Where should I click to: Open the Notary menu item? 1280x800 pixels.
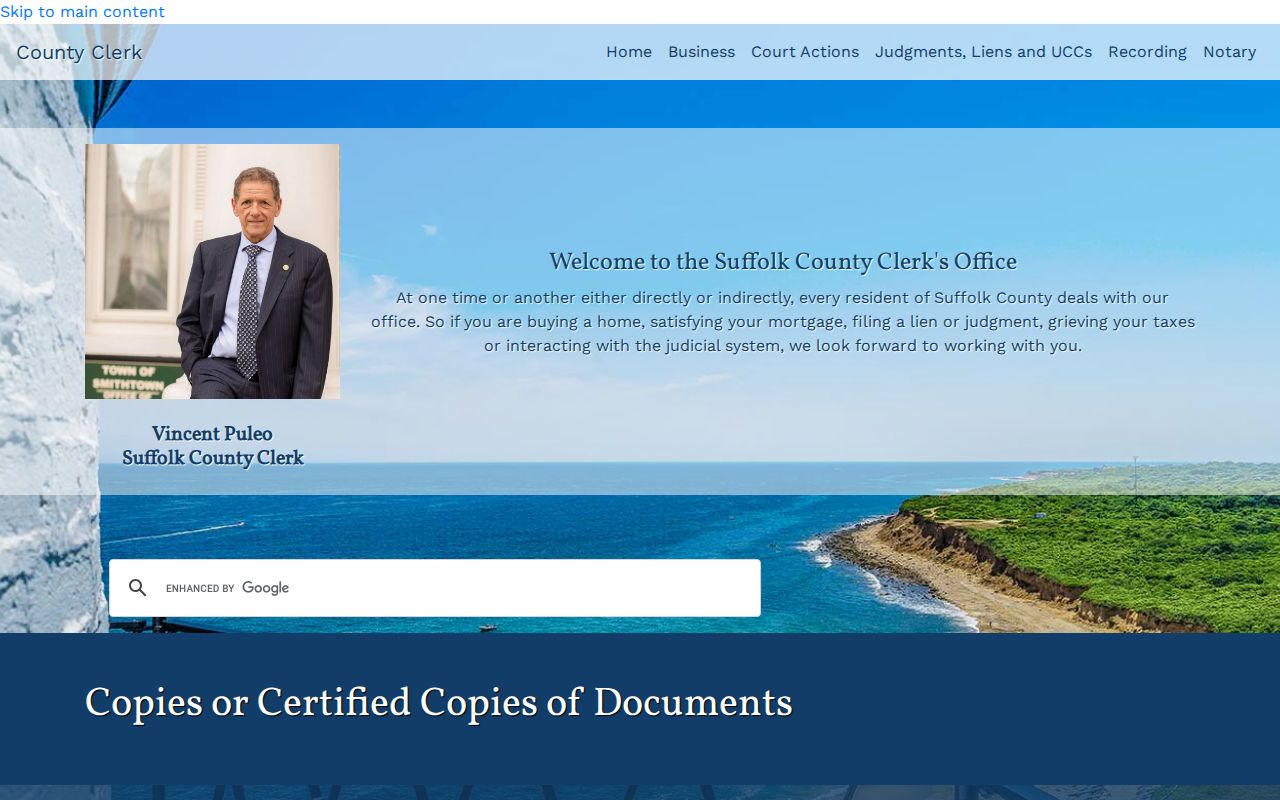(1229, 52)
